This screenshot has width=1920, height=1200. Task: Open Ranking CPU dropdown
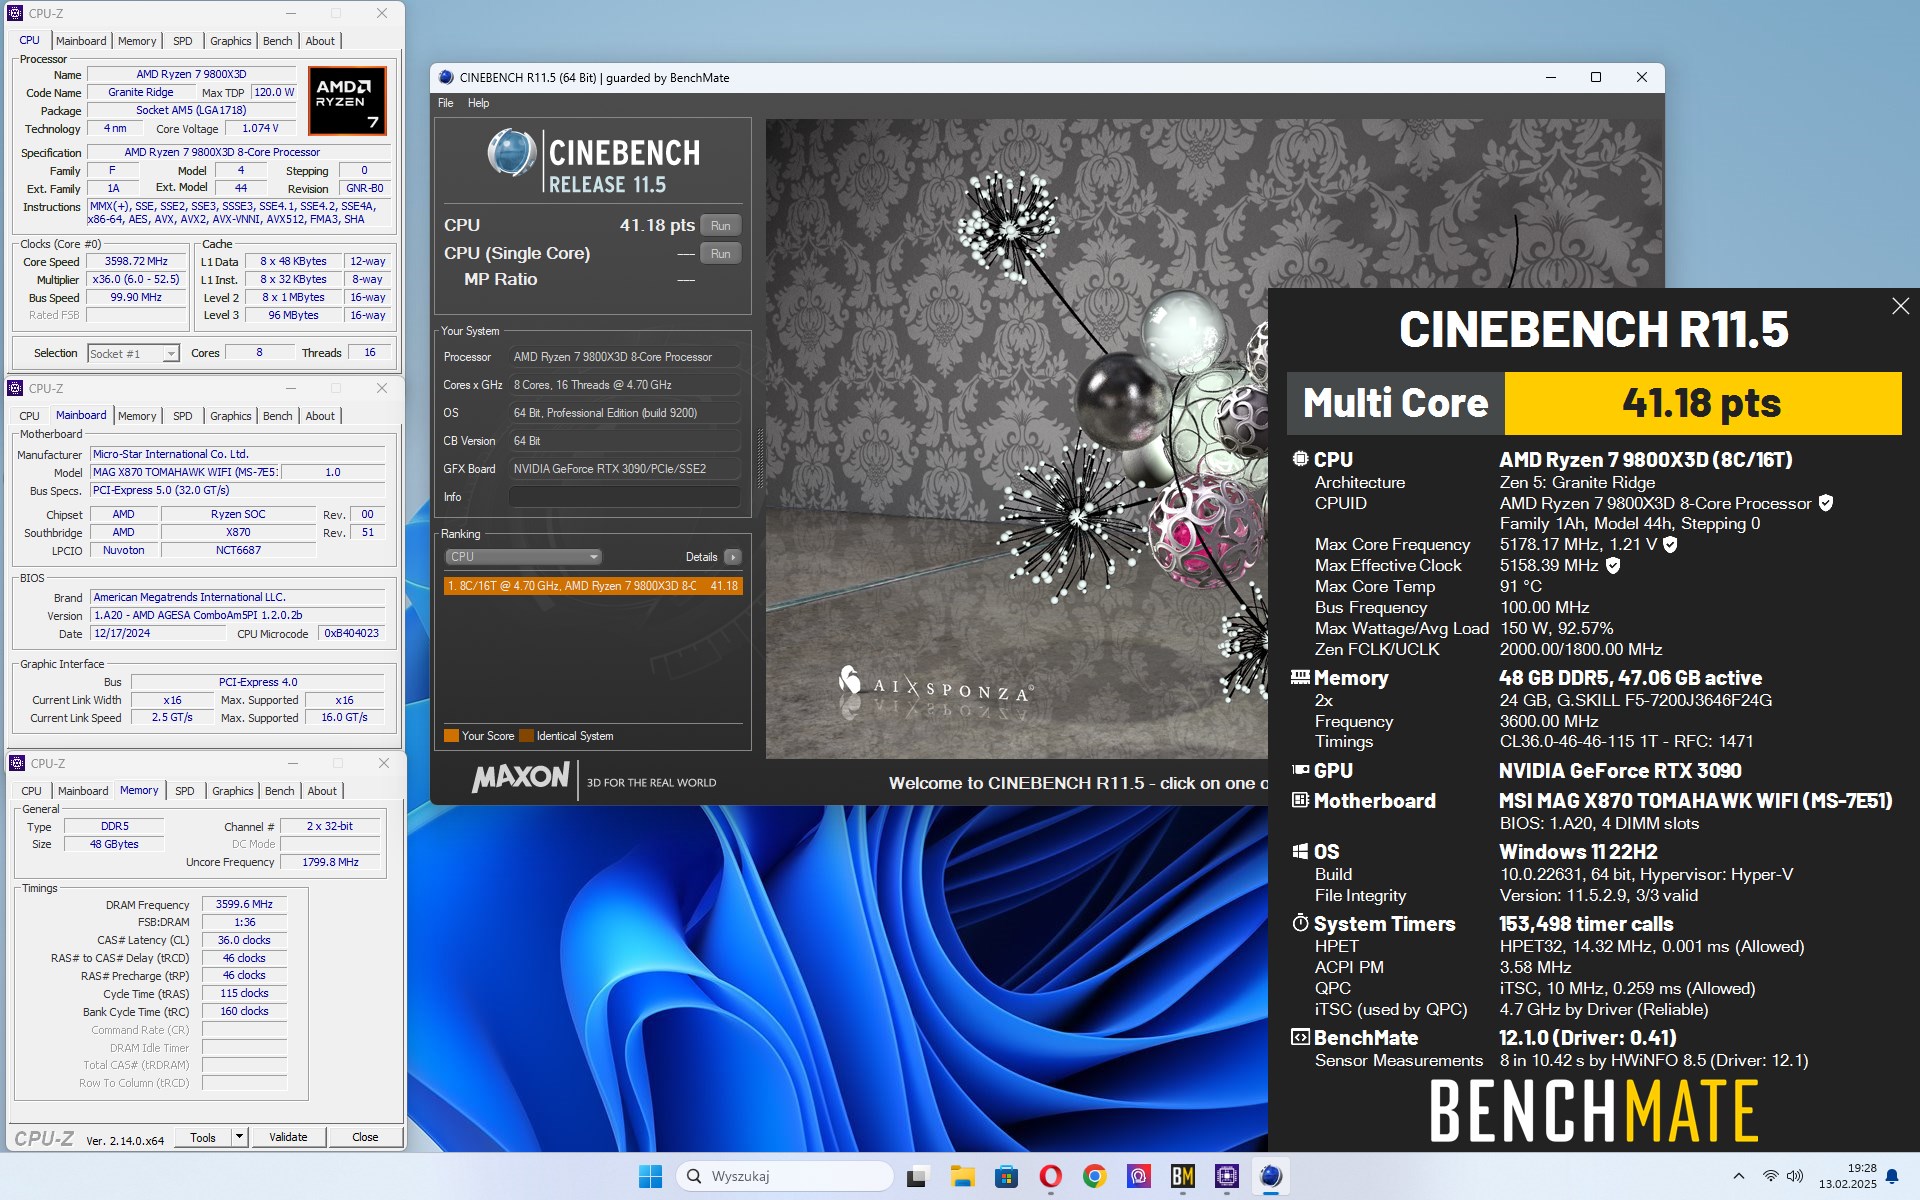coord(523,557)
